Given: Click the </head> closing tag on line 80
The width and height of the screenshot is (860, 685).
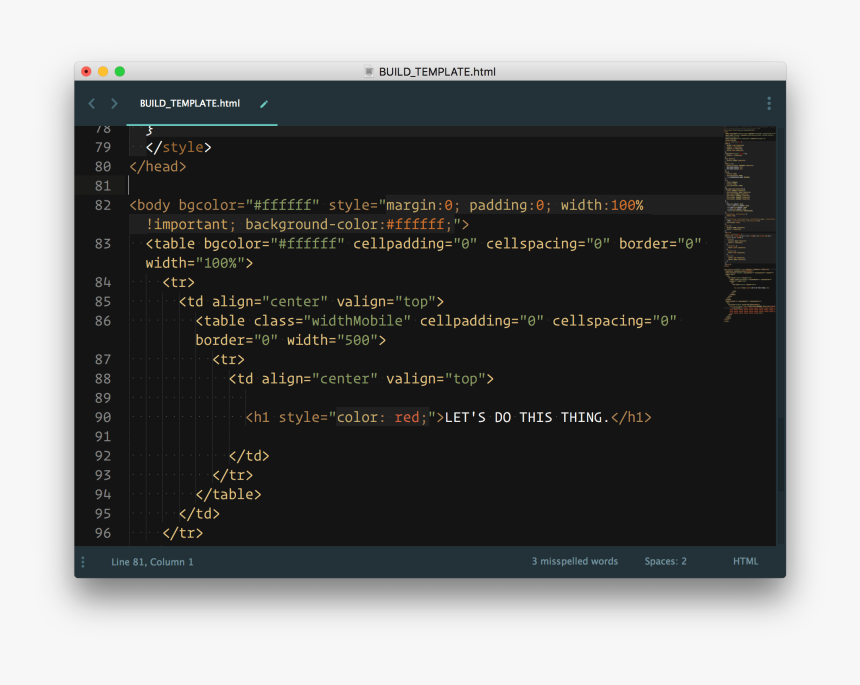Looking at the screenshot, I should pyautogui.click(x=156, y=166).
